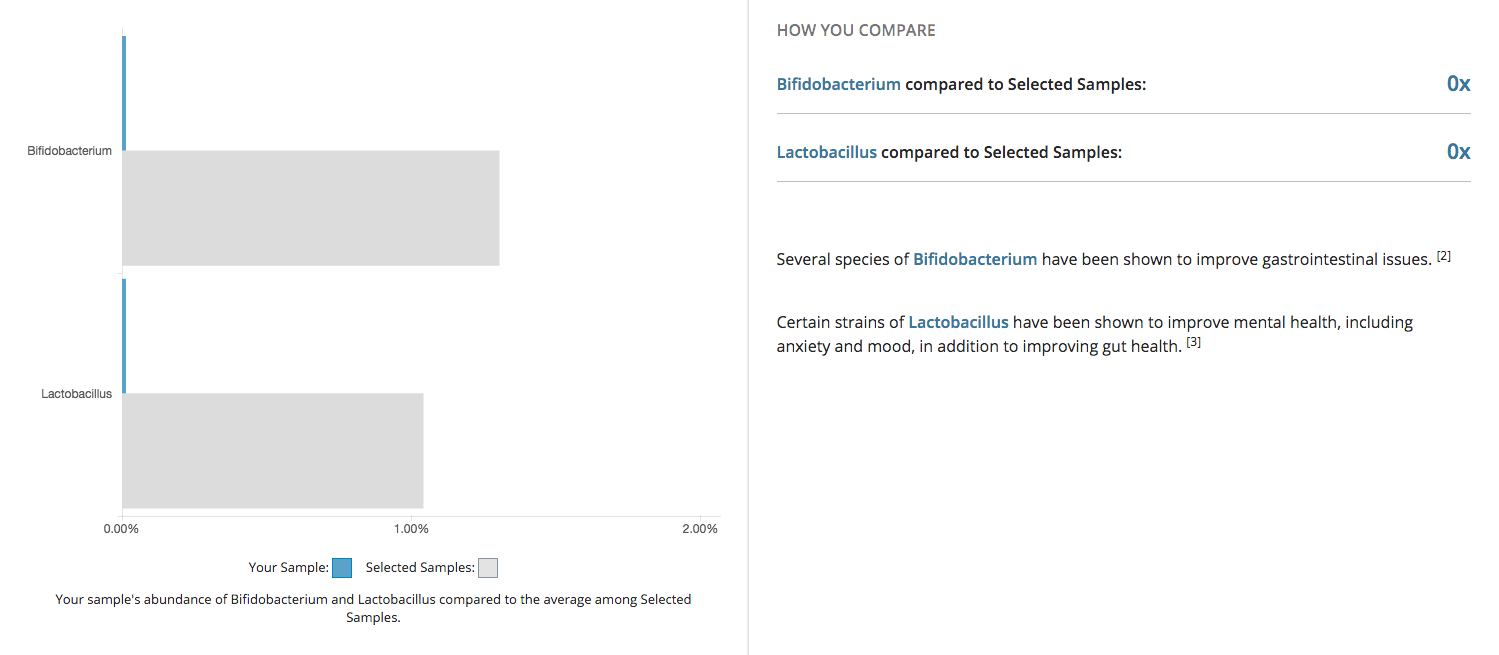Click the Bifidobacterium axis label on chart
1499x655 pixels.
pos(70,151)
